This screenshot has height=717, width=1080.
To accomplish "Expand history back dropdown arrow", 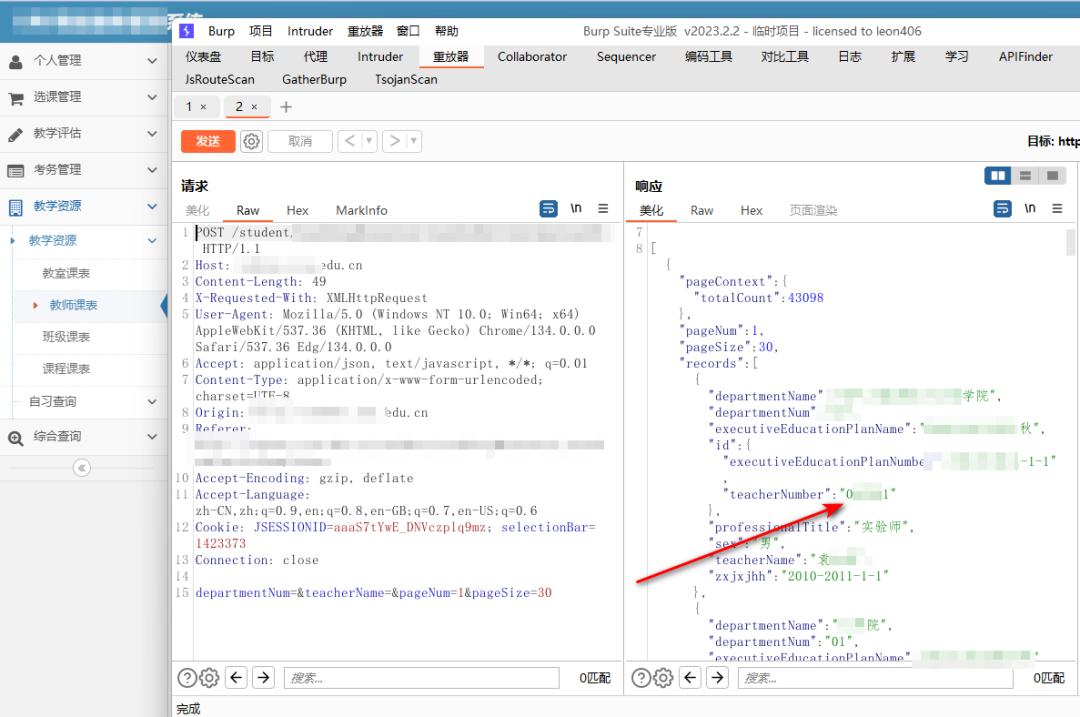I will tap(369, 141).
